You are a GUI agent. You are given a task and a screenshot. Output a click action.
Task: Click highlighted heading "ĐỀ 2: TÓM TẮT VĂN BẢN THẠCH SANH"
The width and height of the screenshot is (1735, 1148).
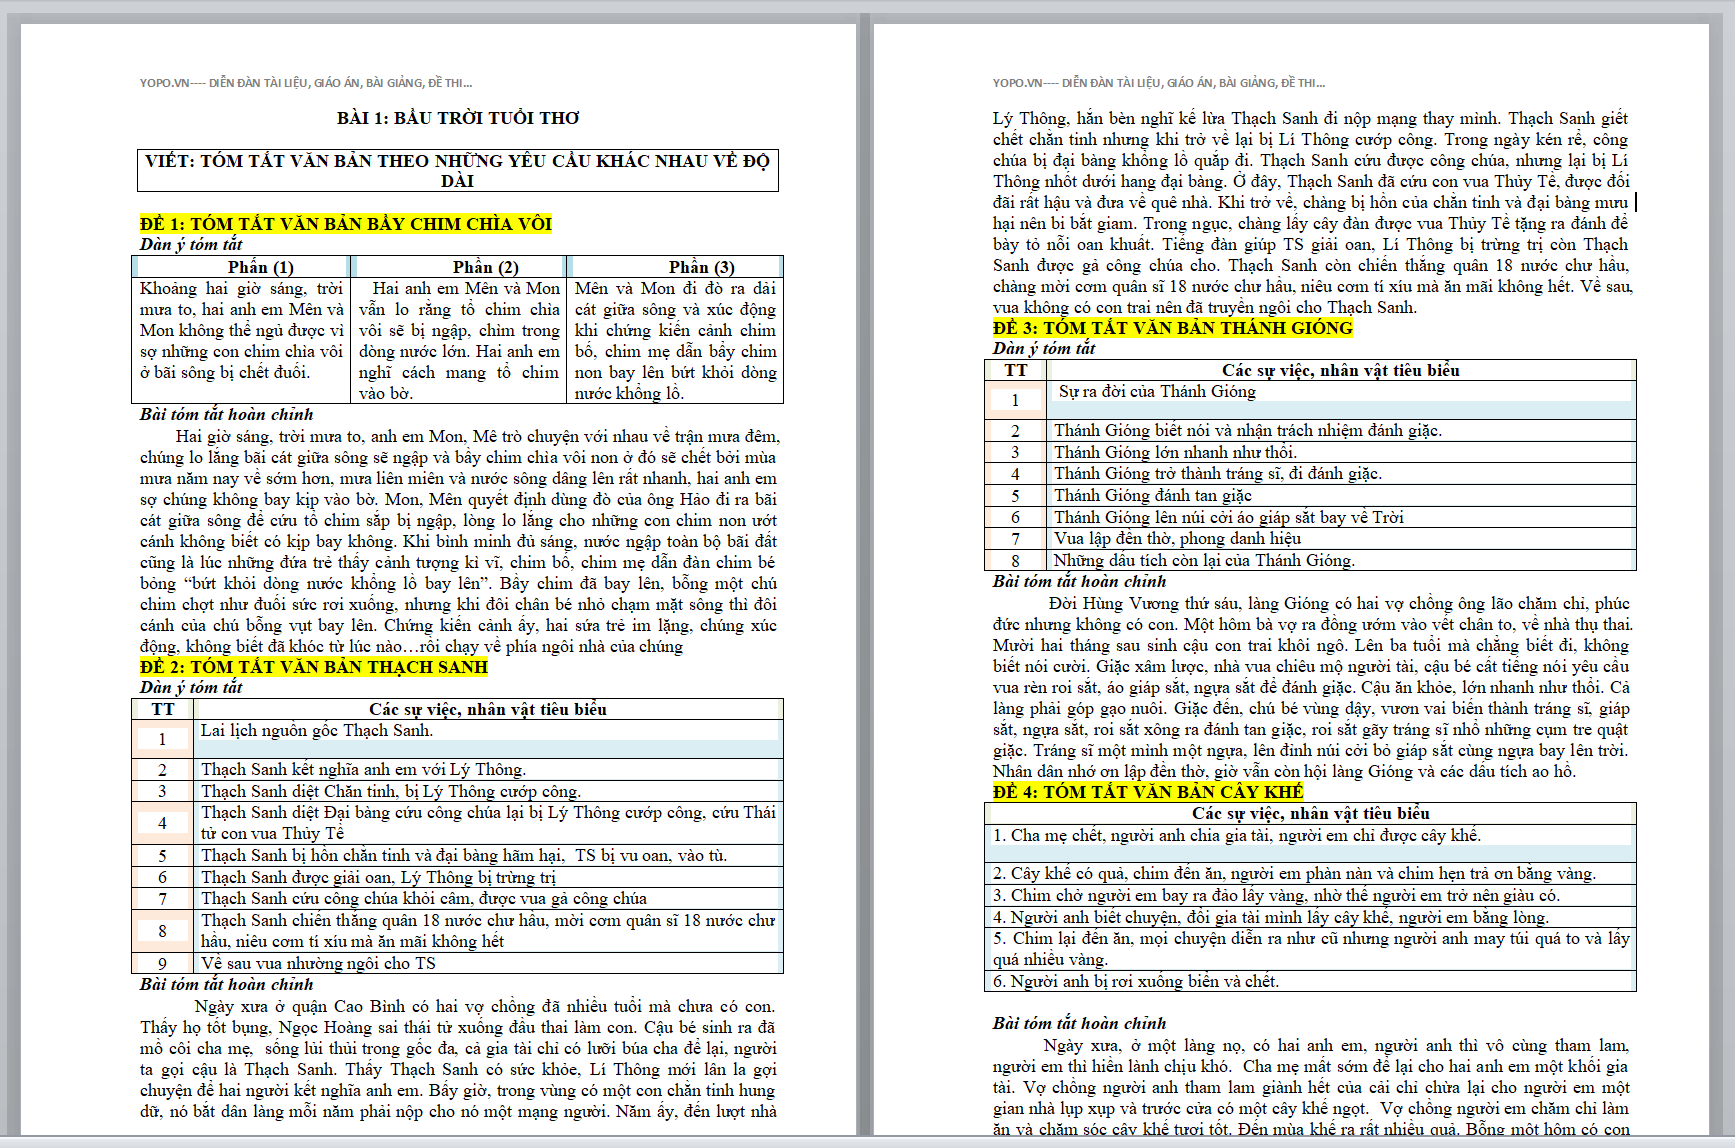pos(314,667)
